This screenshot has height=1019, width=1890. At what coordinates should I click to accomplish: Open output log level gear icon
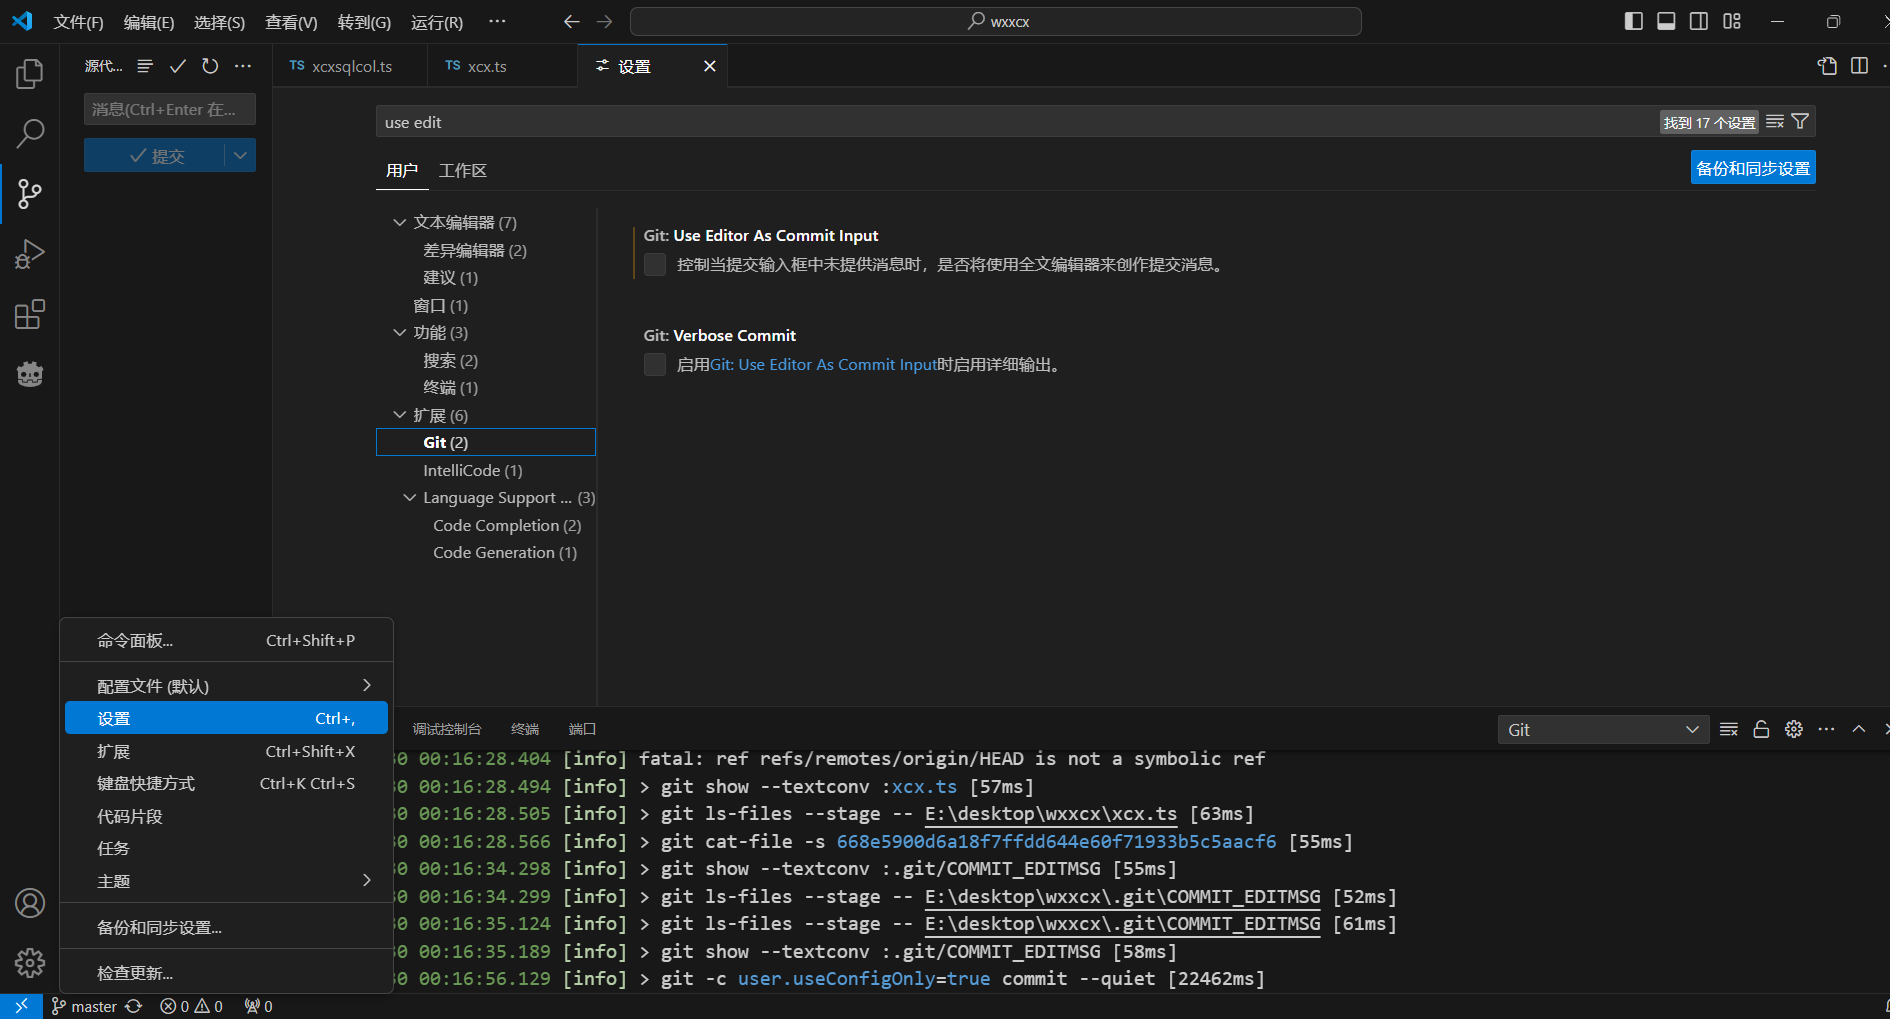pyautogui.click(x=1794, y=729)
